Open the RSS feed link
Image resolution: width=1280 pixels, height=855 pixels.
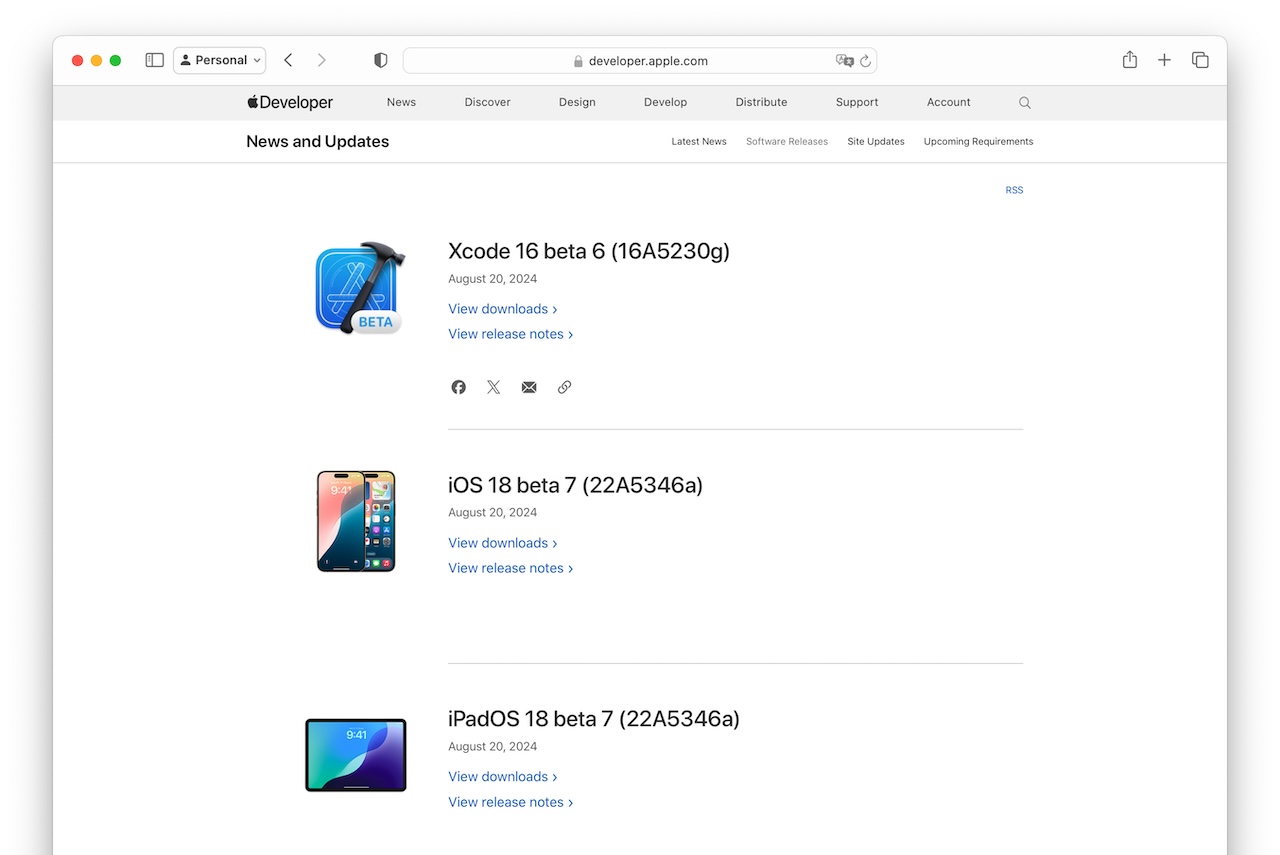[1014, 190]
